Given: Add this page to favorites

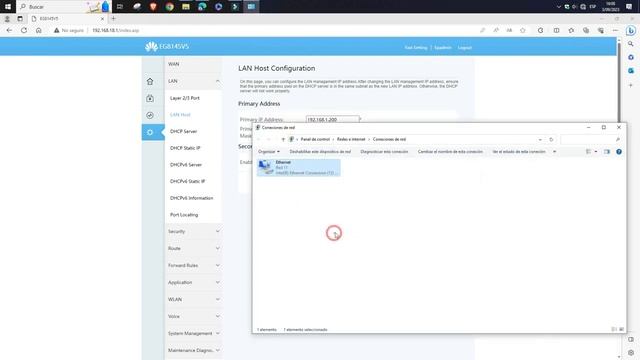Looking at the screenshot, I should (x=522, y=30).
